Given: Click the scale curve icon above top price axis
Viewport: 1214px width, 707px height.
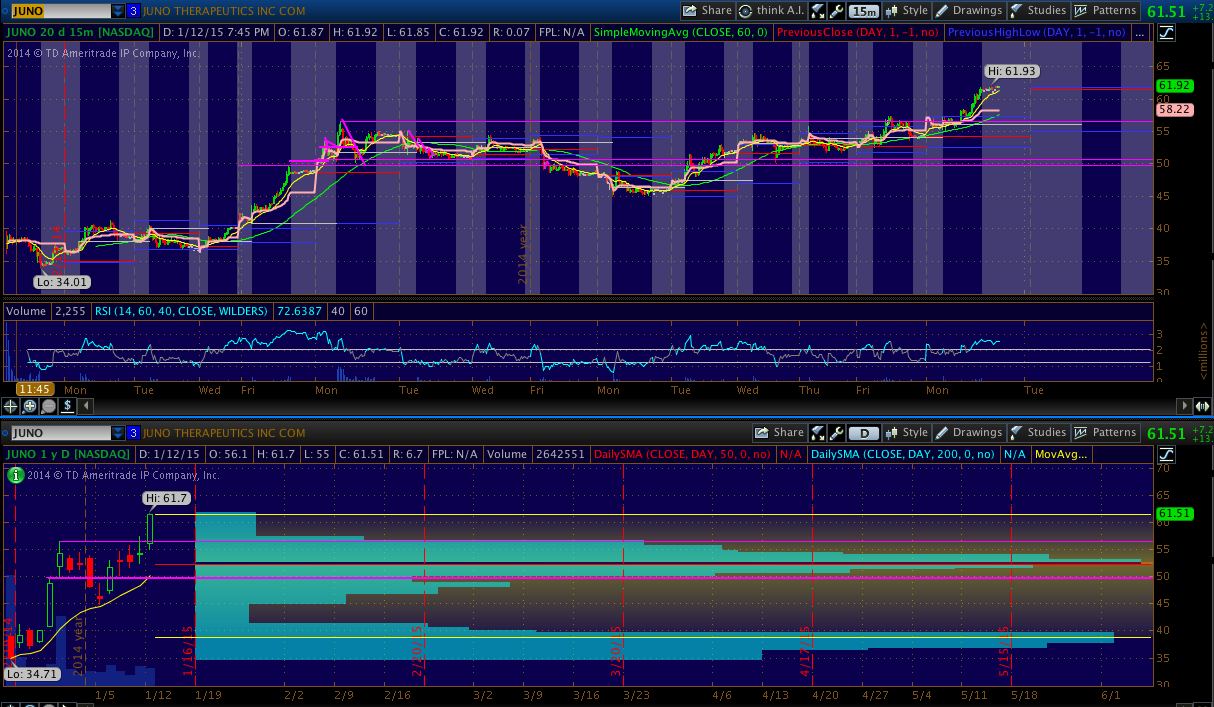Looking at the screenshot, I should tap(1167, 32).
